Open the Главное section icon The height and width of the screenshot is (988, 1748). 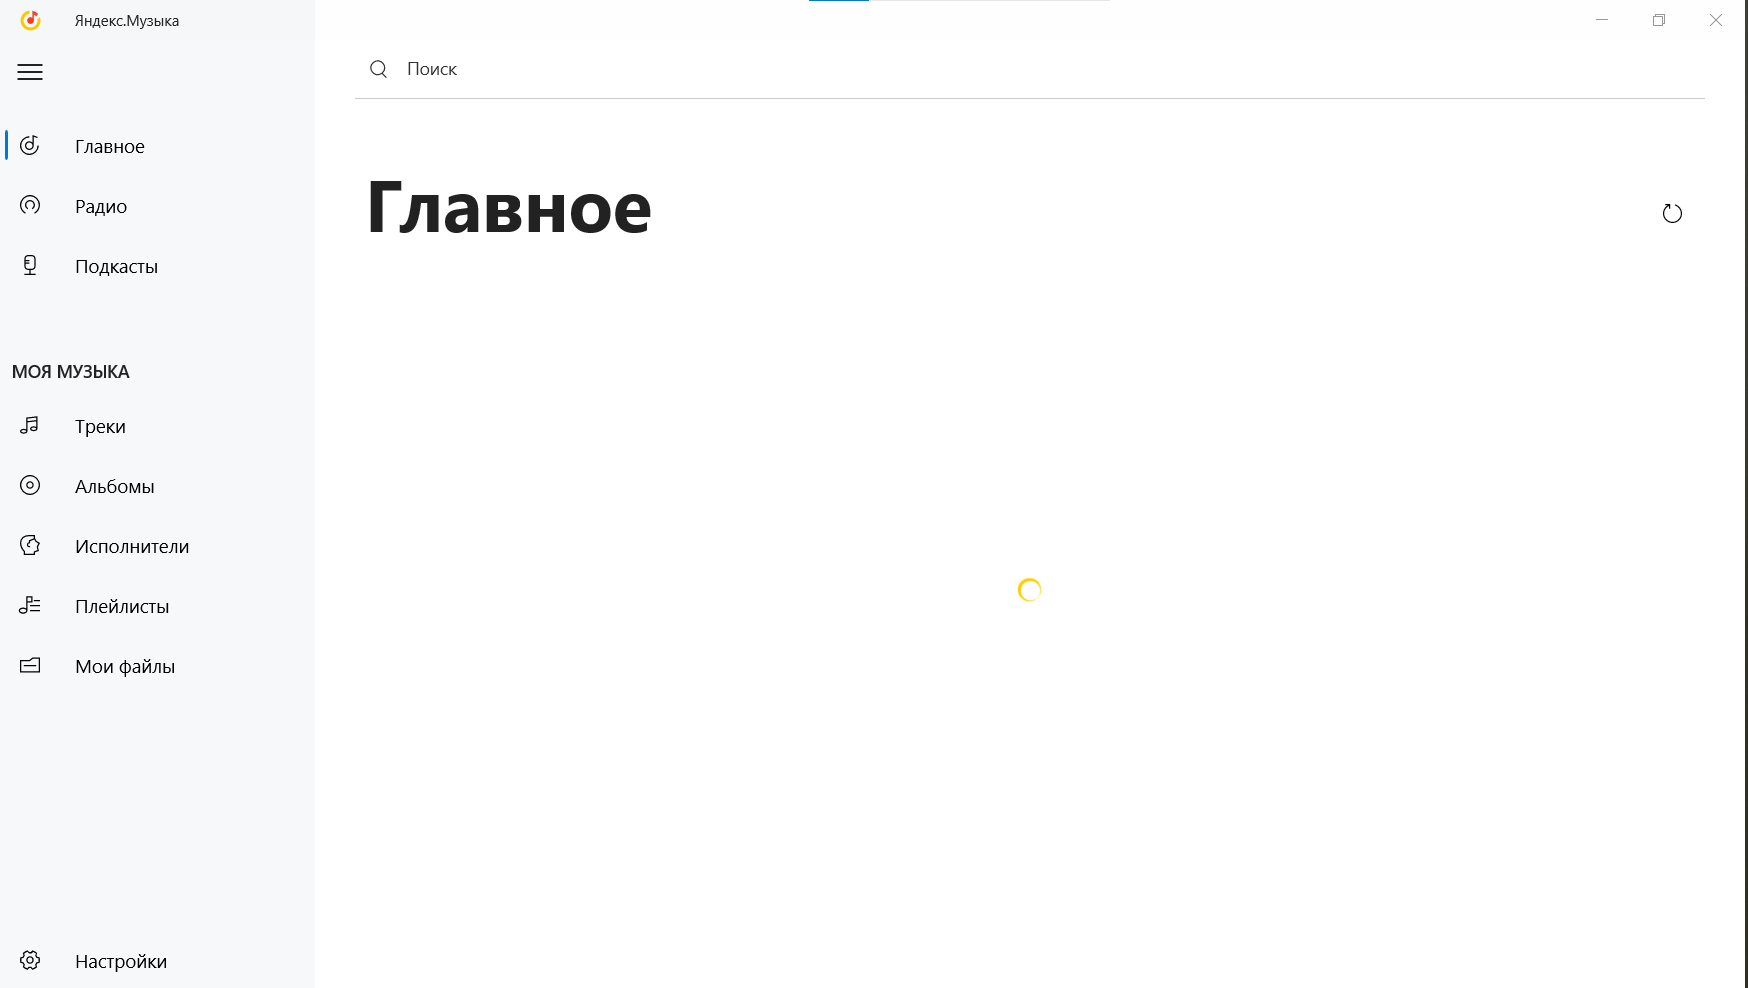click(30, 146)
